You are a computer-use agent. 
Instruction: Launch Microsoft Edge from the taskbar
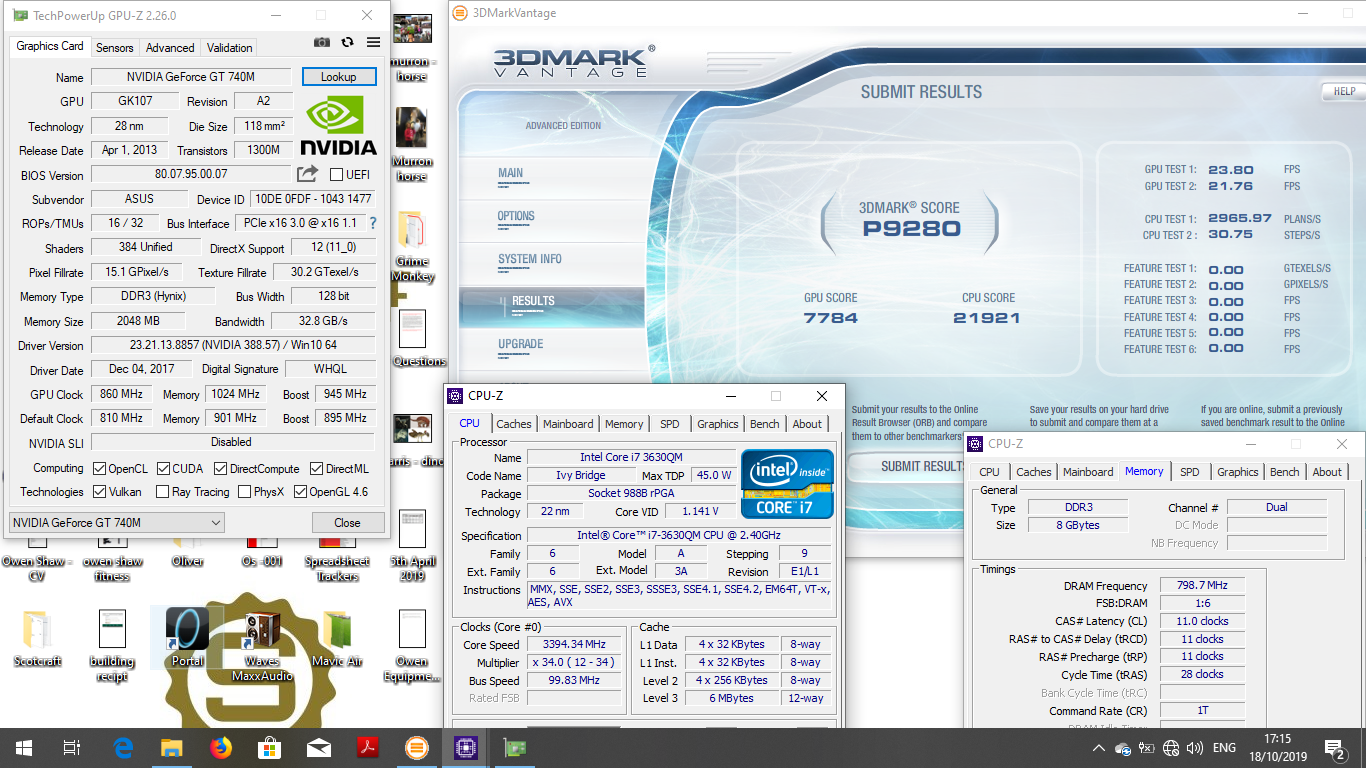[x=124, y=748]
